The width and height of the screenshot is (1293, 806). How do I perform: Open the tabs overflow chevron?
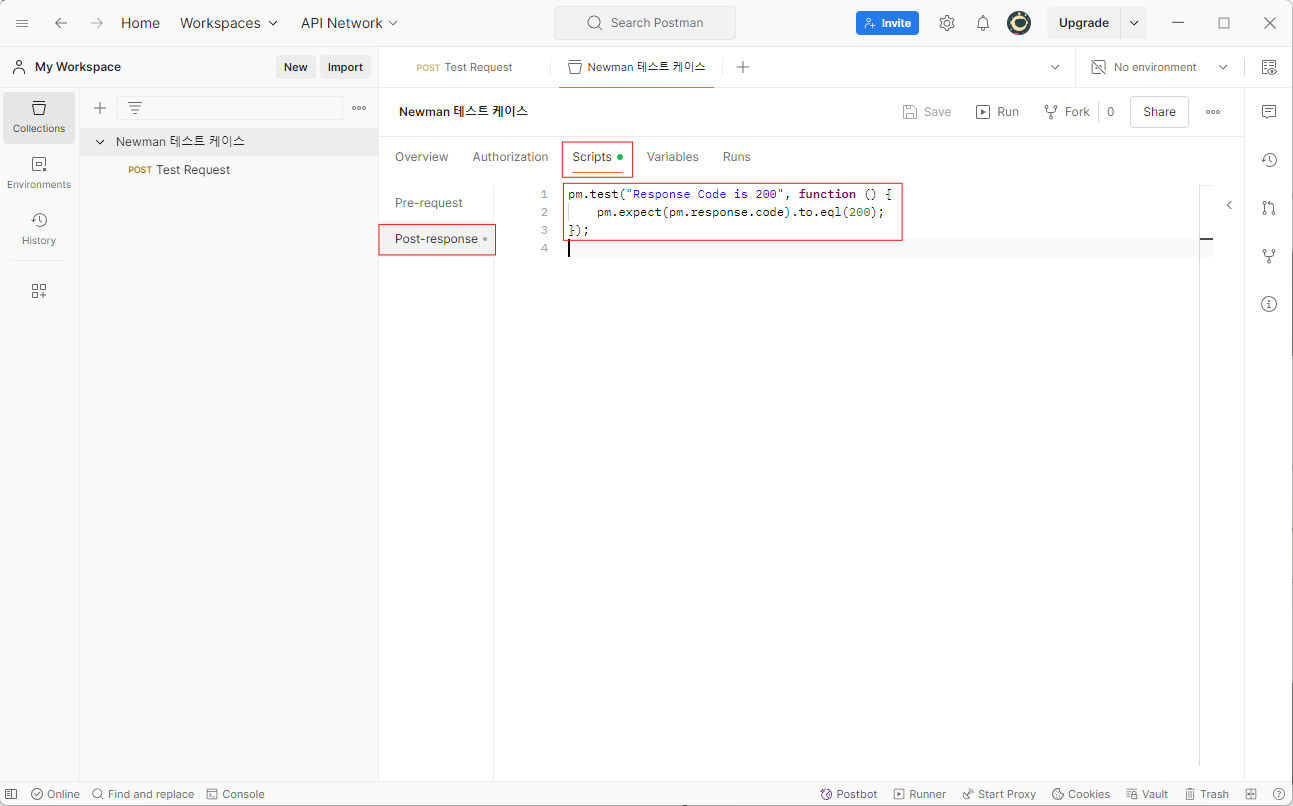coord(1055,67)
